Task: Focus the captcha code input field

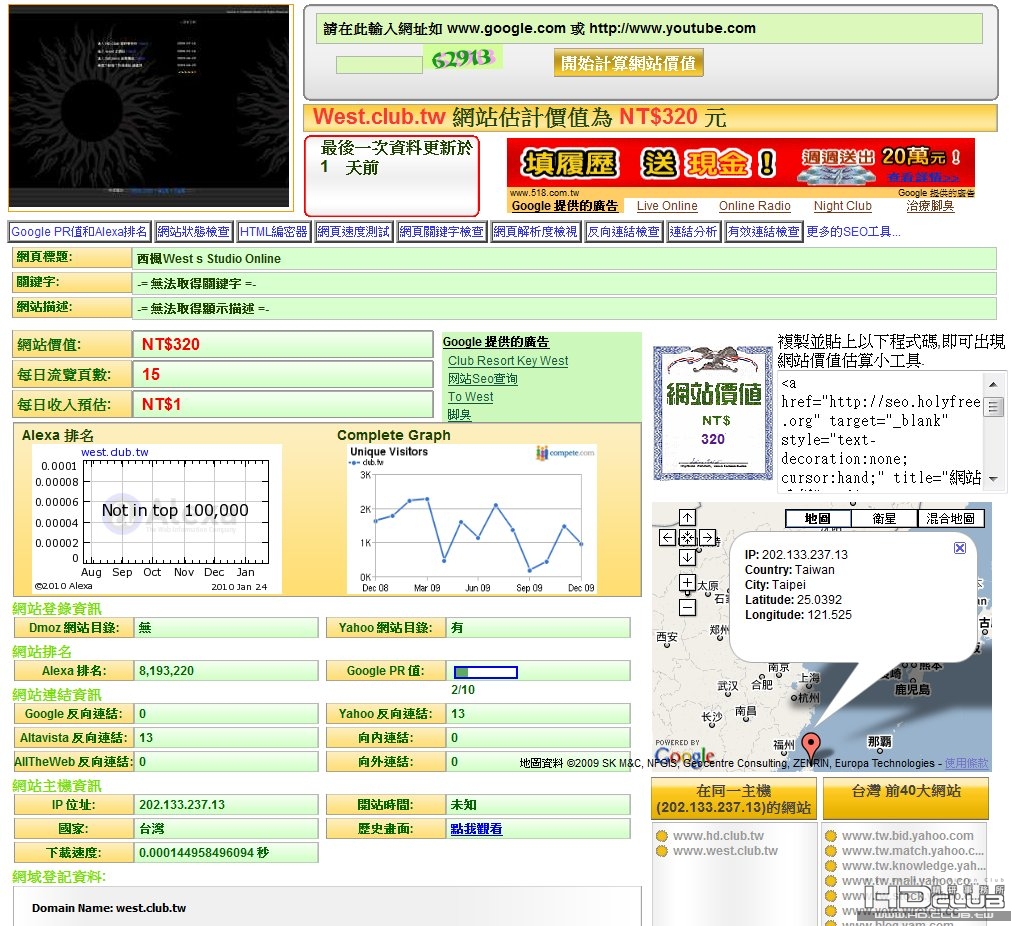Action: 379,64
